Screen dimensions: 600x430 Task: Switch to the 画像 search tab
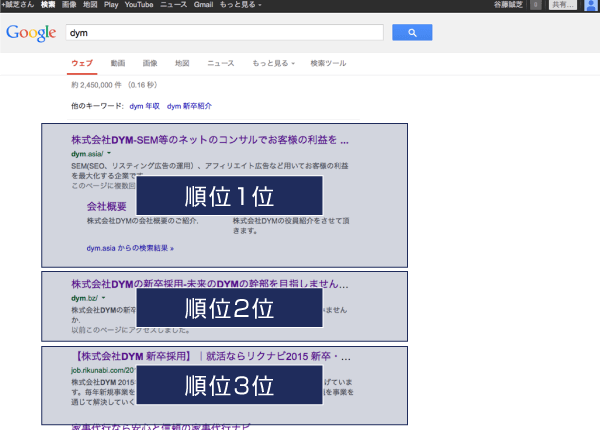coord(150,63)
